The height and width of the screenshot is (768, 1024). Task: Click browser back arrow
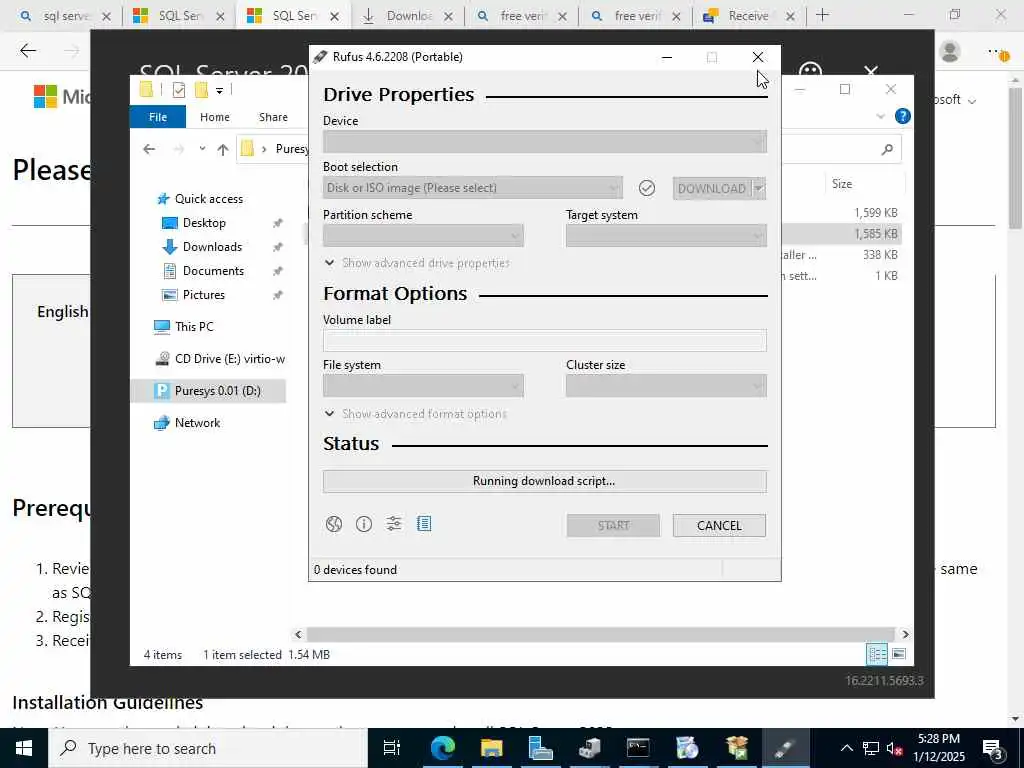pos(27,50)
